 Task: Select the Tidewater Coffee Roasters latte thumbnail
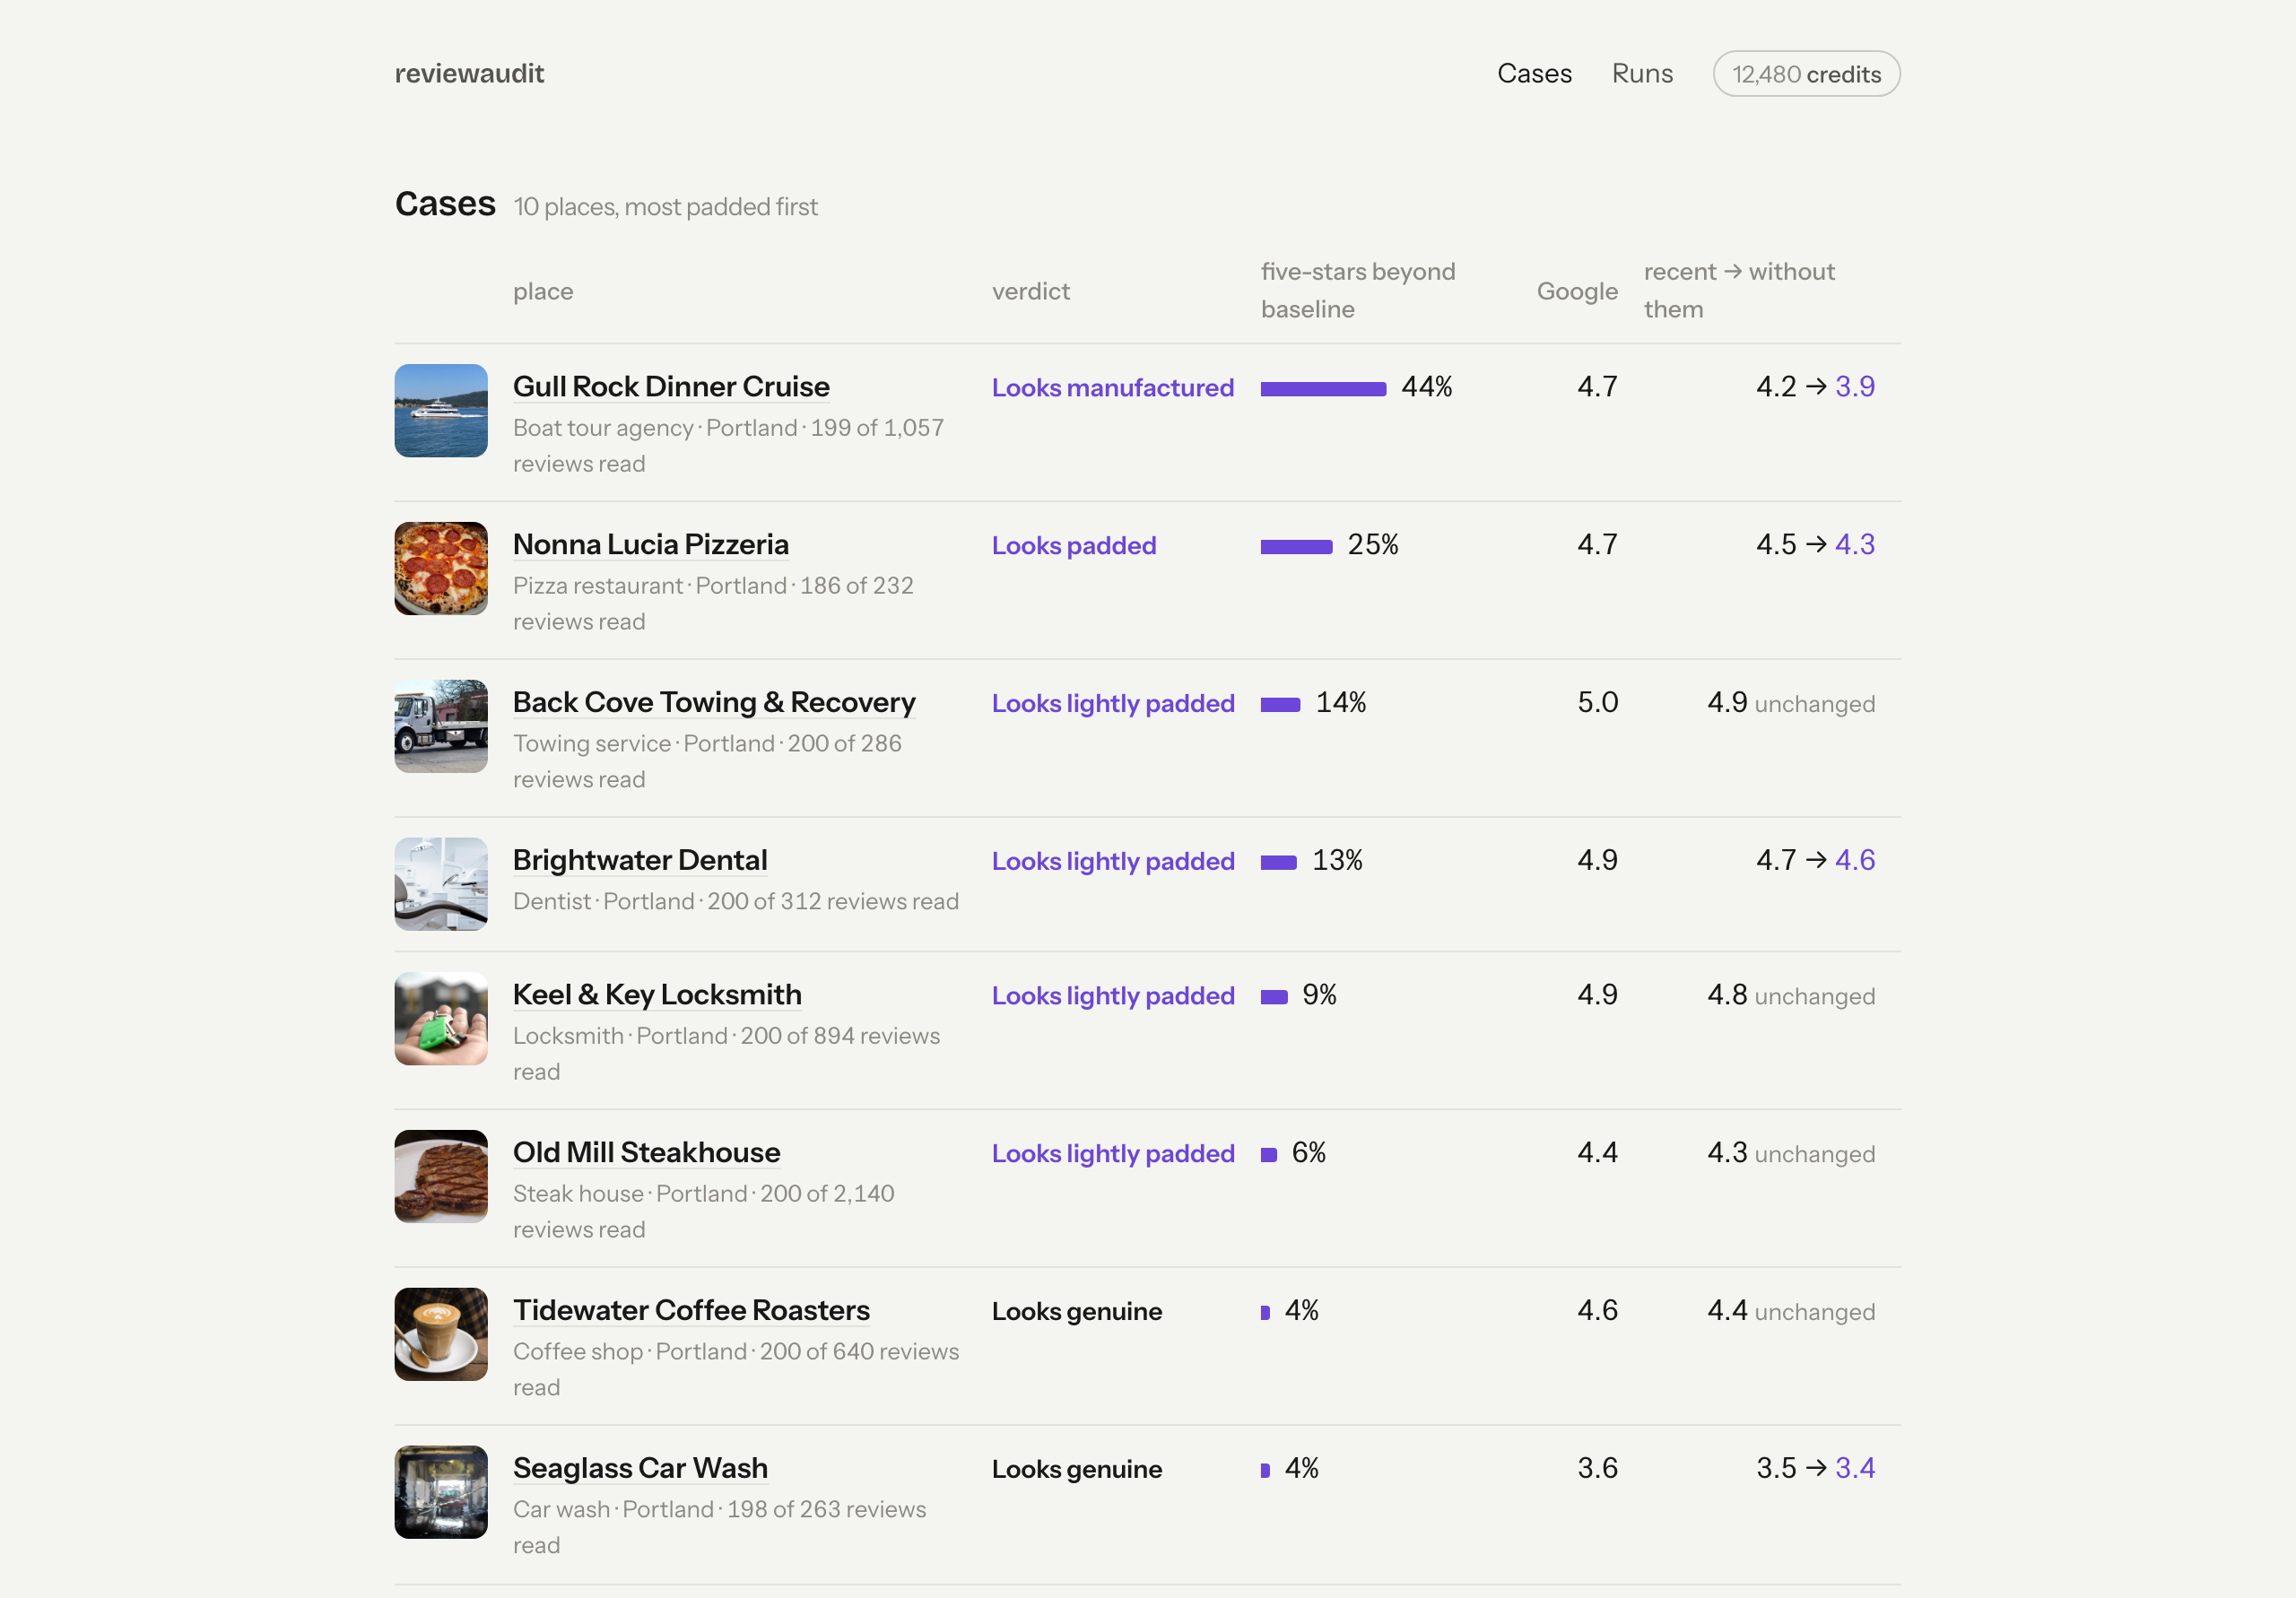pos(441,1334)
